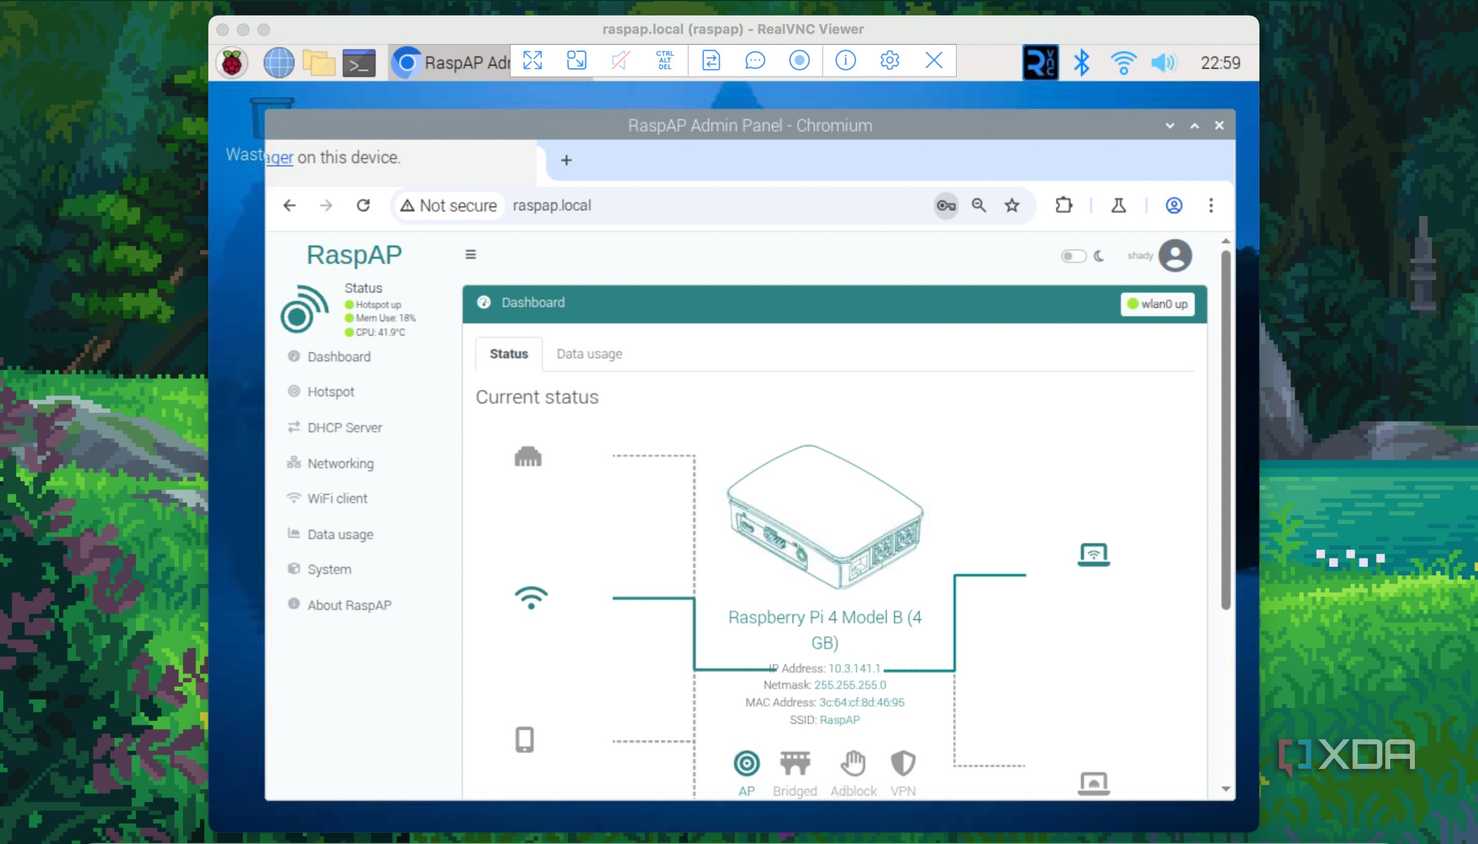Bookmark this page with the star
Screen dimensions: 1478x844
coord(1012,205)
